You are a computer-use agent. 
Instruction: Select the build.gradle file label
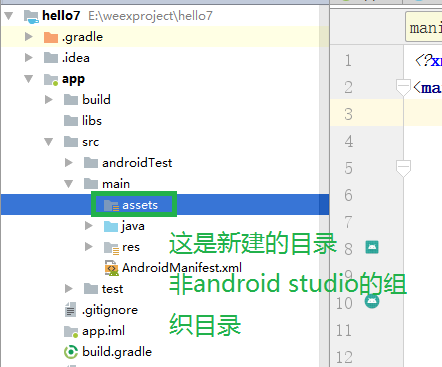click(117, 352)
